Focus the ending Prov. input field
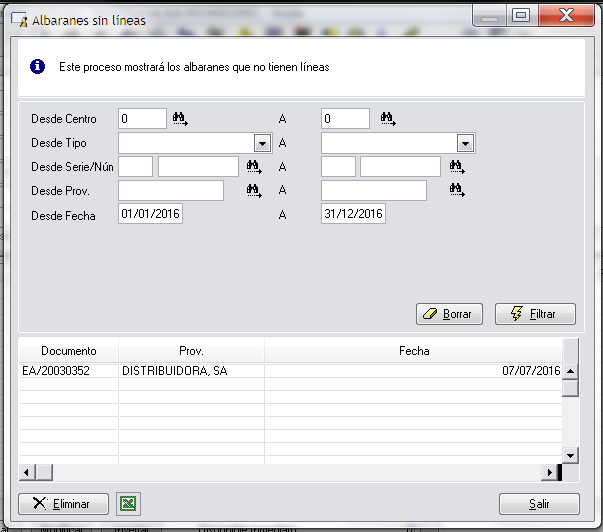 point(374,190)
